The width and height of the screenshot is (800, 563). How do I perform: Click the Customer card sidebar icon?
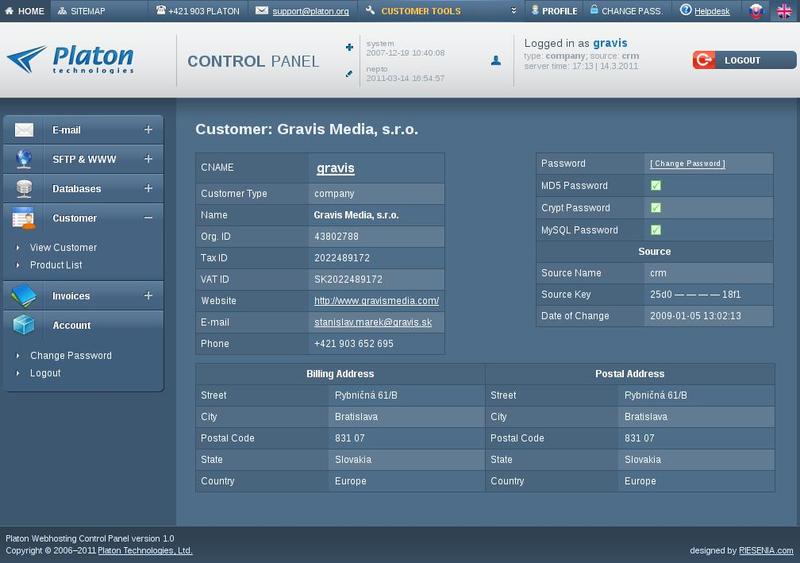point(24,218)
